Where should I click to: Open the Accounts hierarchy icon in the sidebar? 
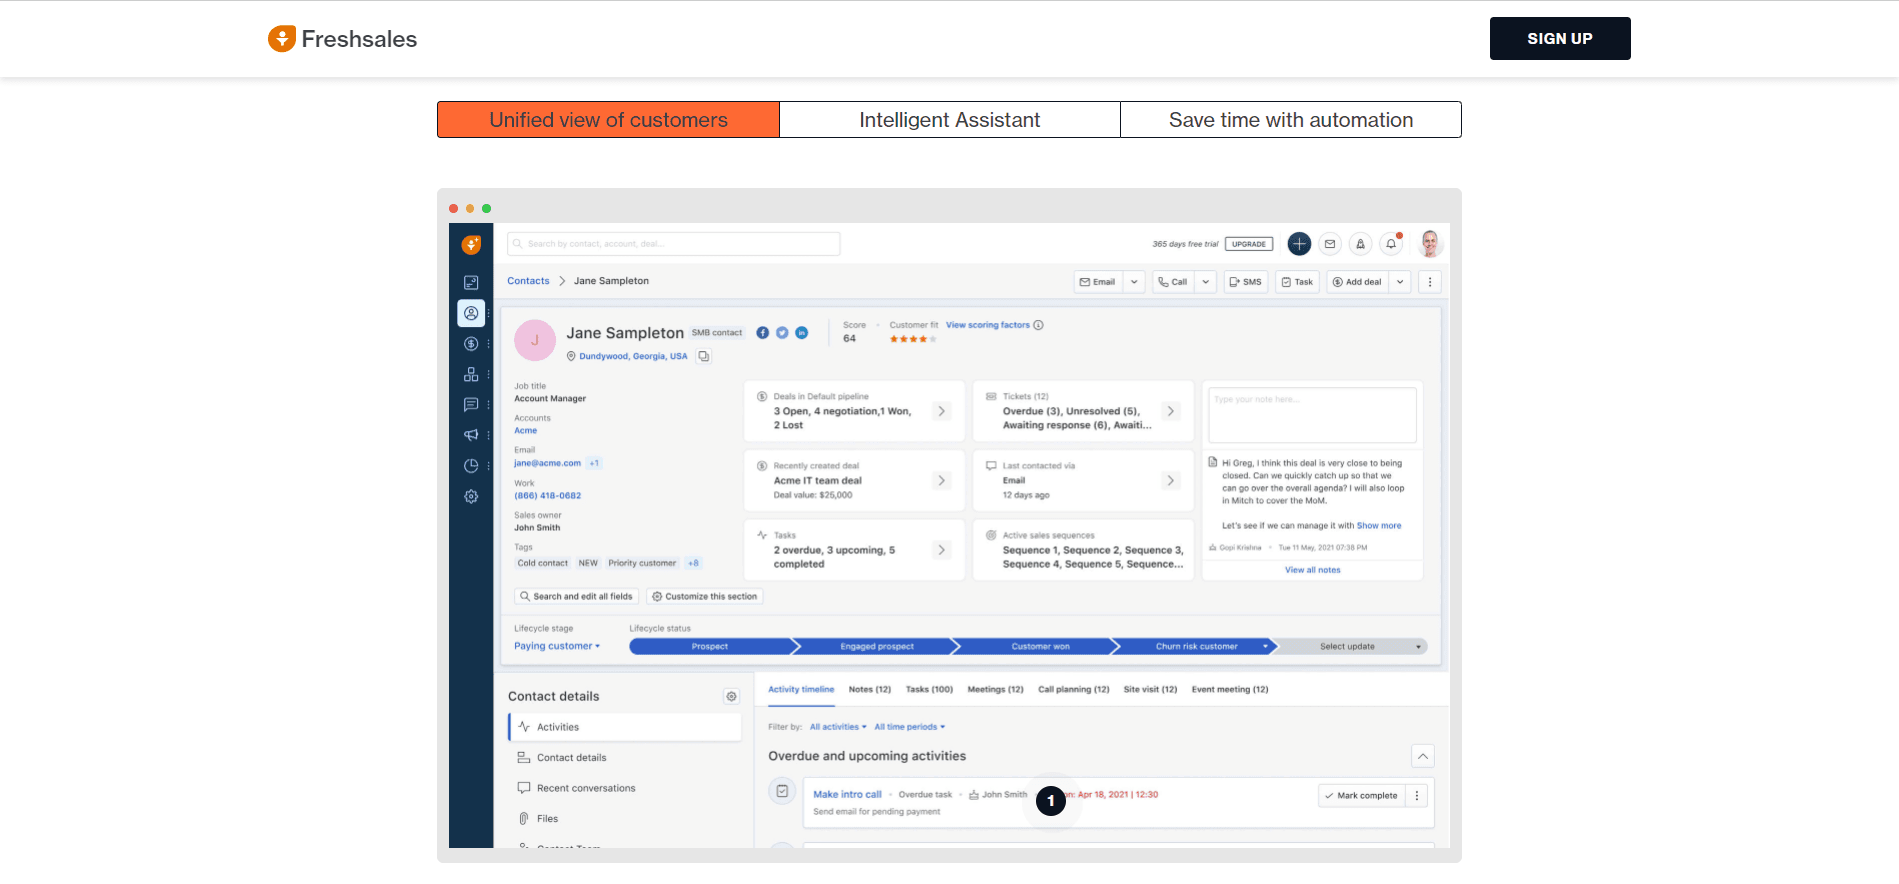point(471,374)
